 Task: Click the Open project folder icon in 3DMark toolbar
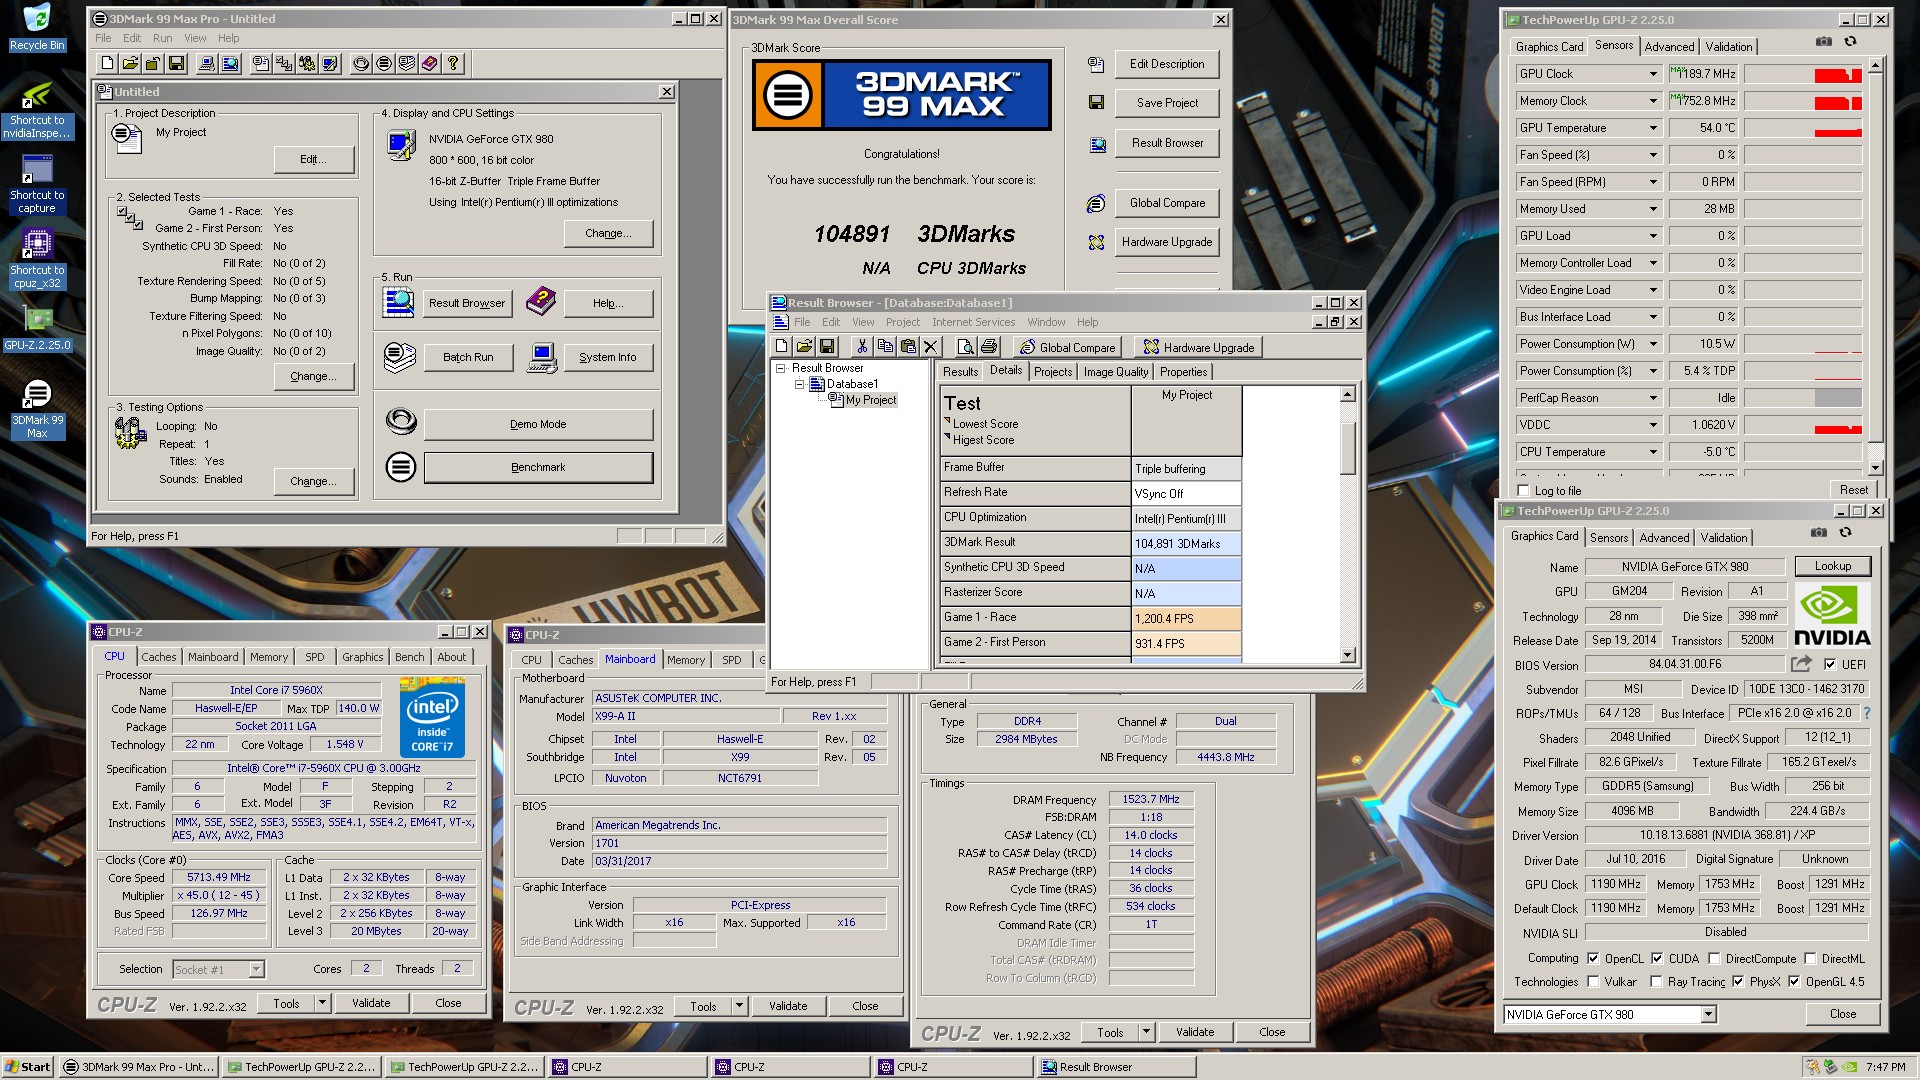pyautogui.click(x=130, y=63)
